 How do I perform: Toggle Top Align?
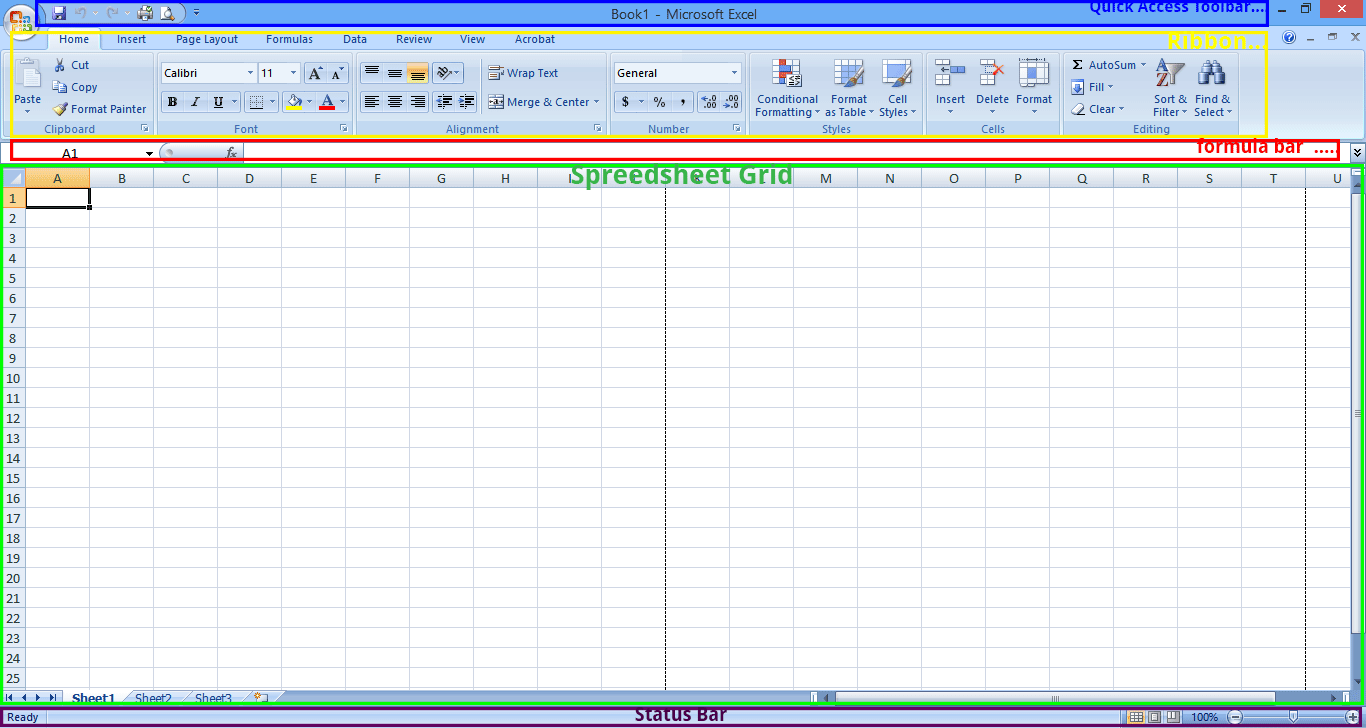[371, 73]
